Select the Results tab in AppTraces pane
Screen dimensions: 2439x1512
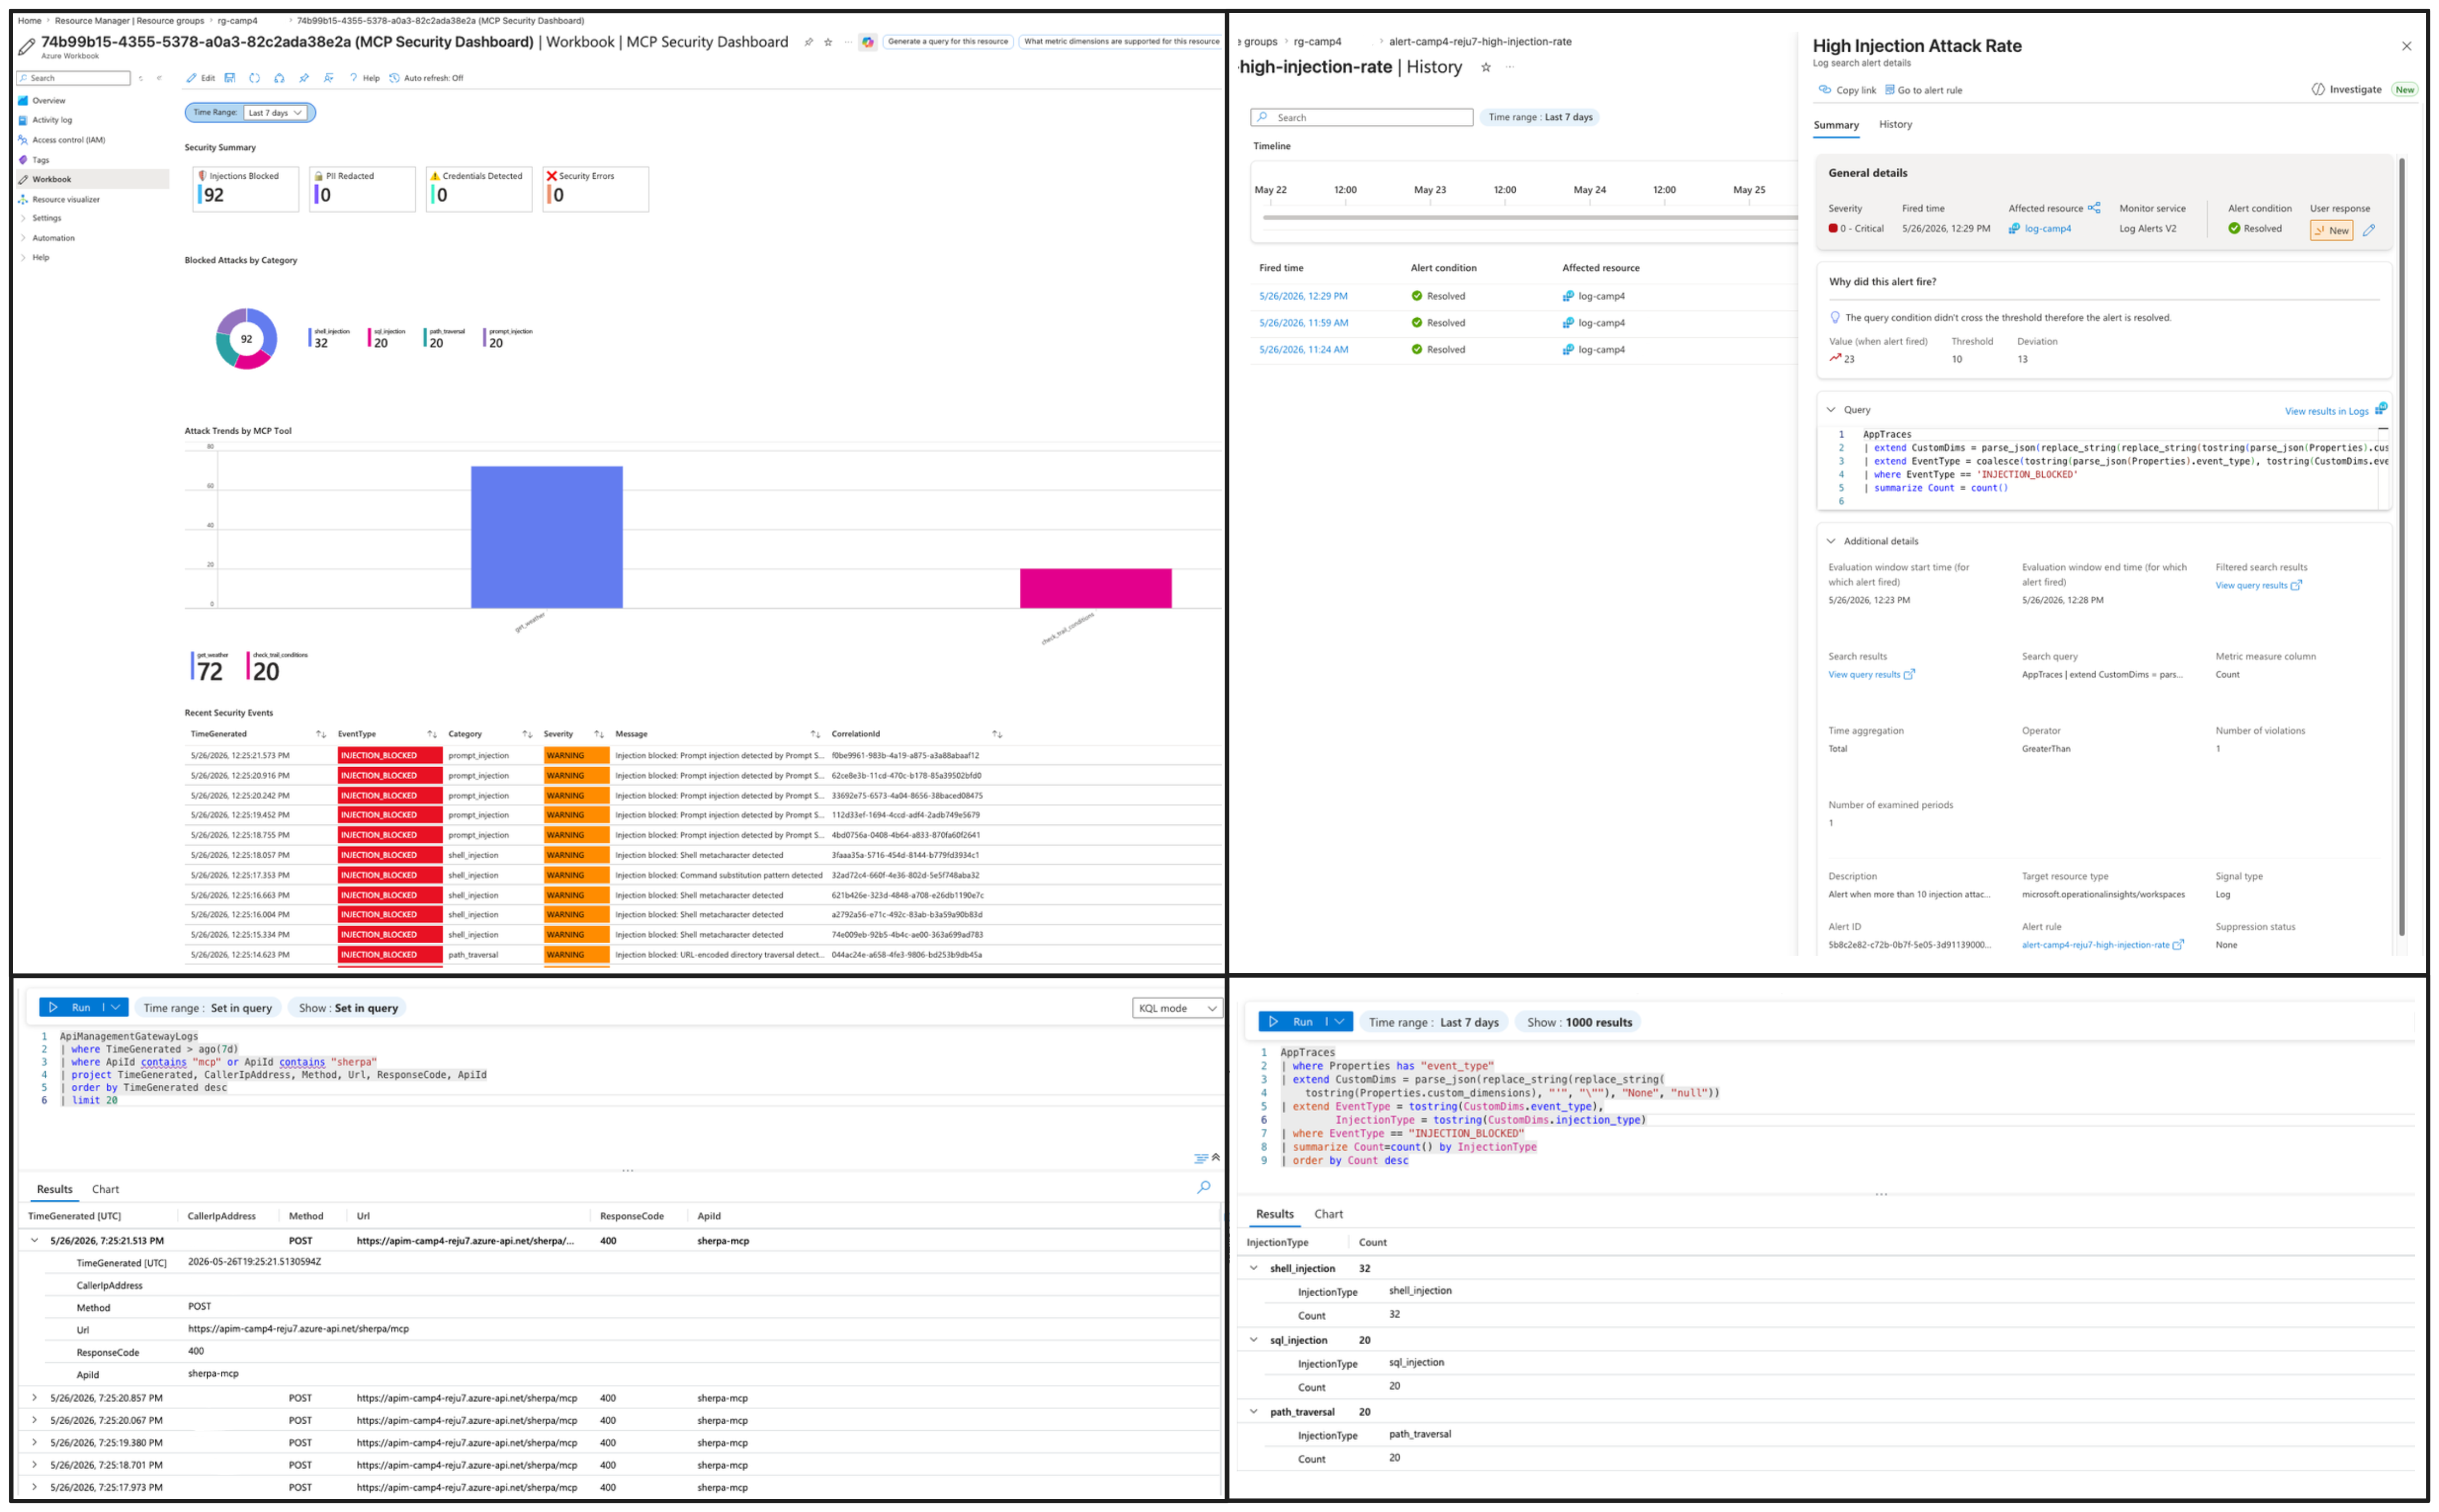coord(1274,1214)
